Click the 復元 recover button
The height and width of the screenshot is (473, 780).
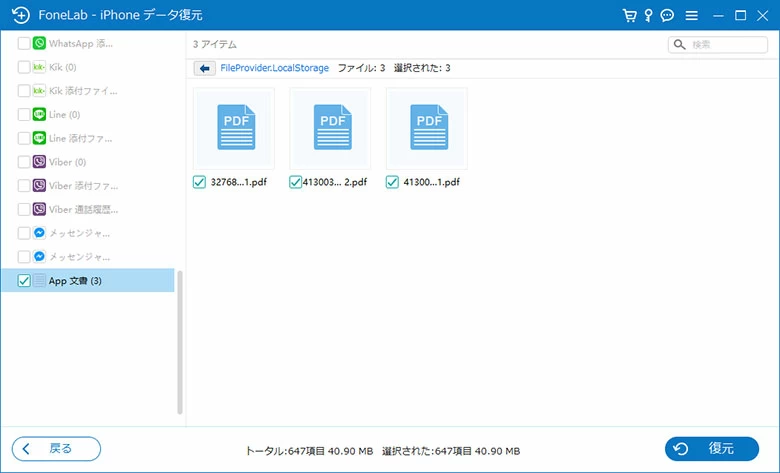[x=711, y=448]
